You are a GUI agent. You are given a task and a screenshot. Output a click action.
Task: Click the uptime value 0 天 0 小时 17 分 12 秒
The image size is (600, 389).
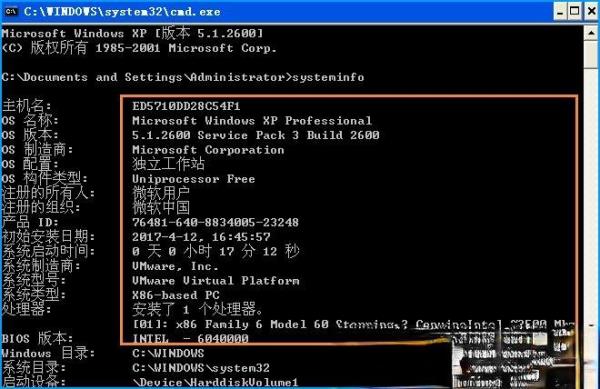coord(215,251)
